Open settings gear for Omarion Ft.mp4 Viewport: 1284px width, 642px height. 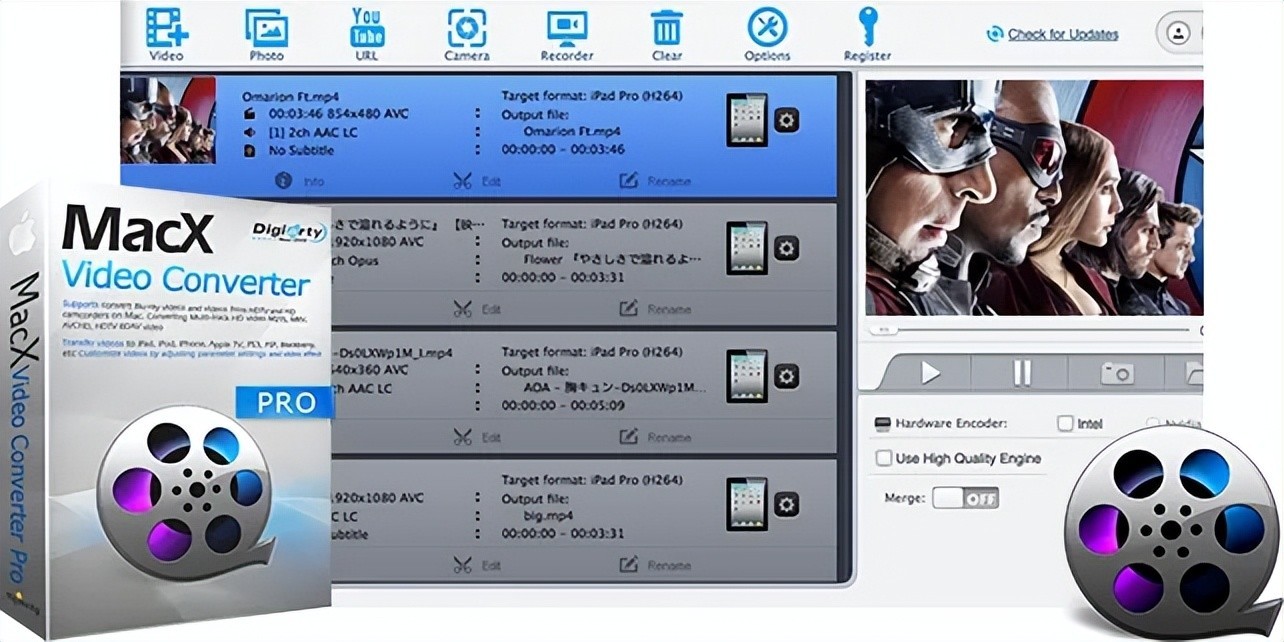[x=787, y=120]
